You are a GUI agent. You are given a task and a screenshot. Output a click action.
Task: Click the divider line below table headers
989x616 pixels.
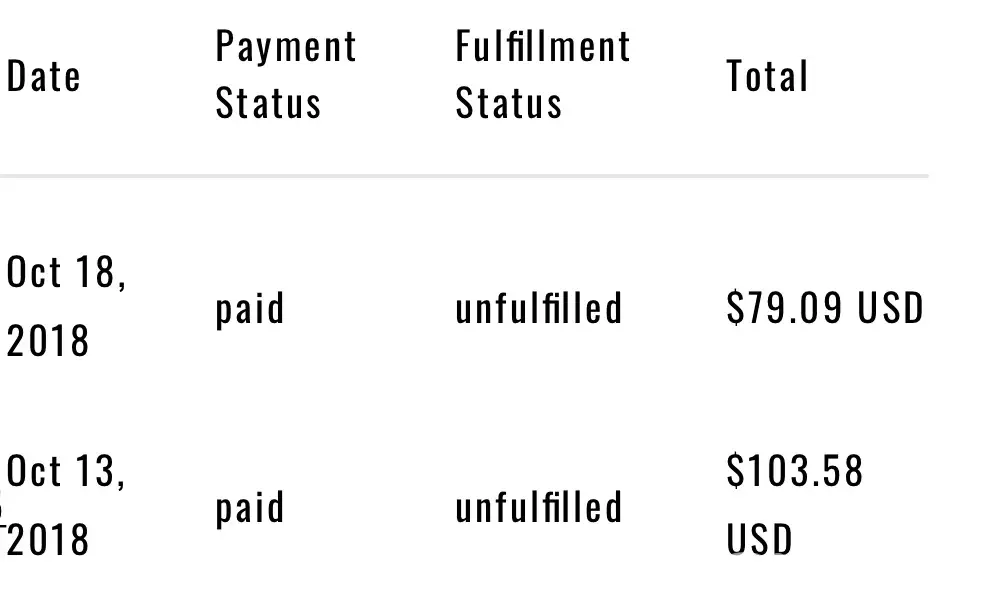point(464,177)
